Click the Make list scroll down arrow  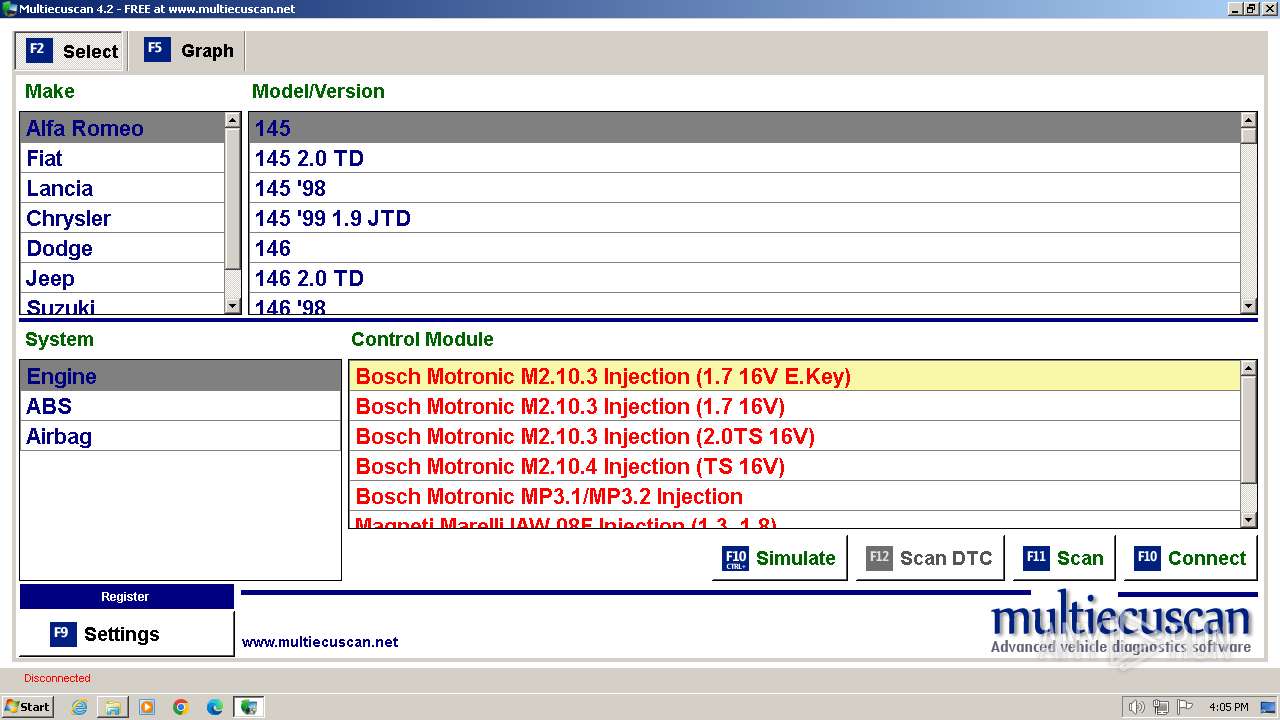[233, 306]
